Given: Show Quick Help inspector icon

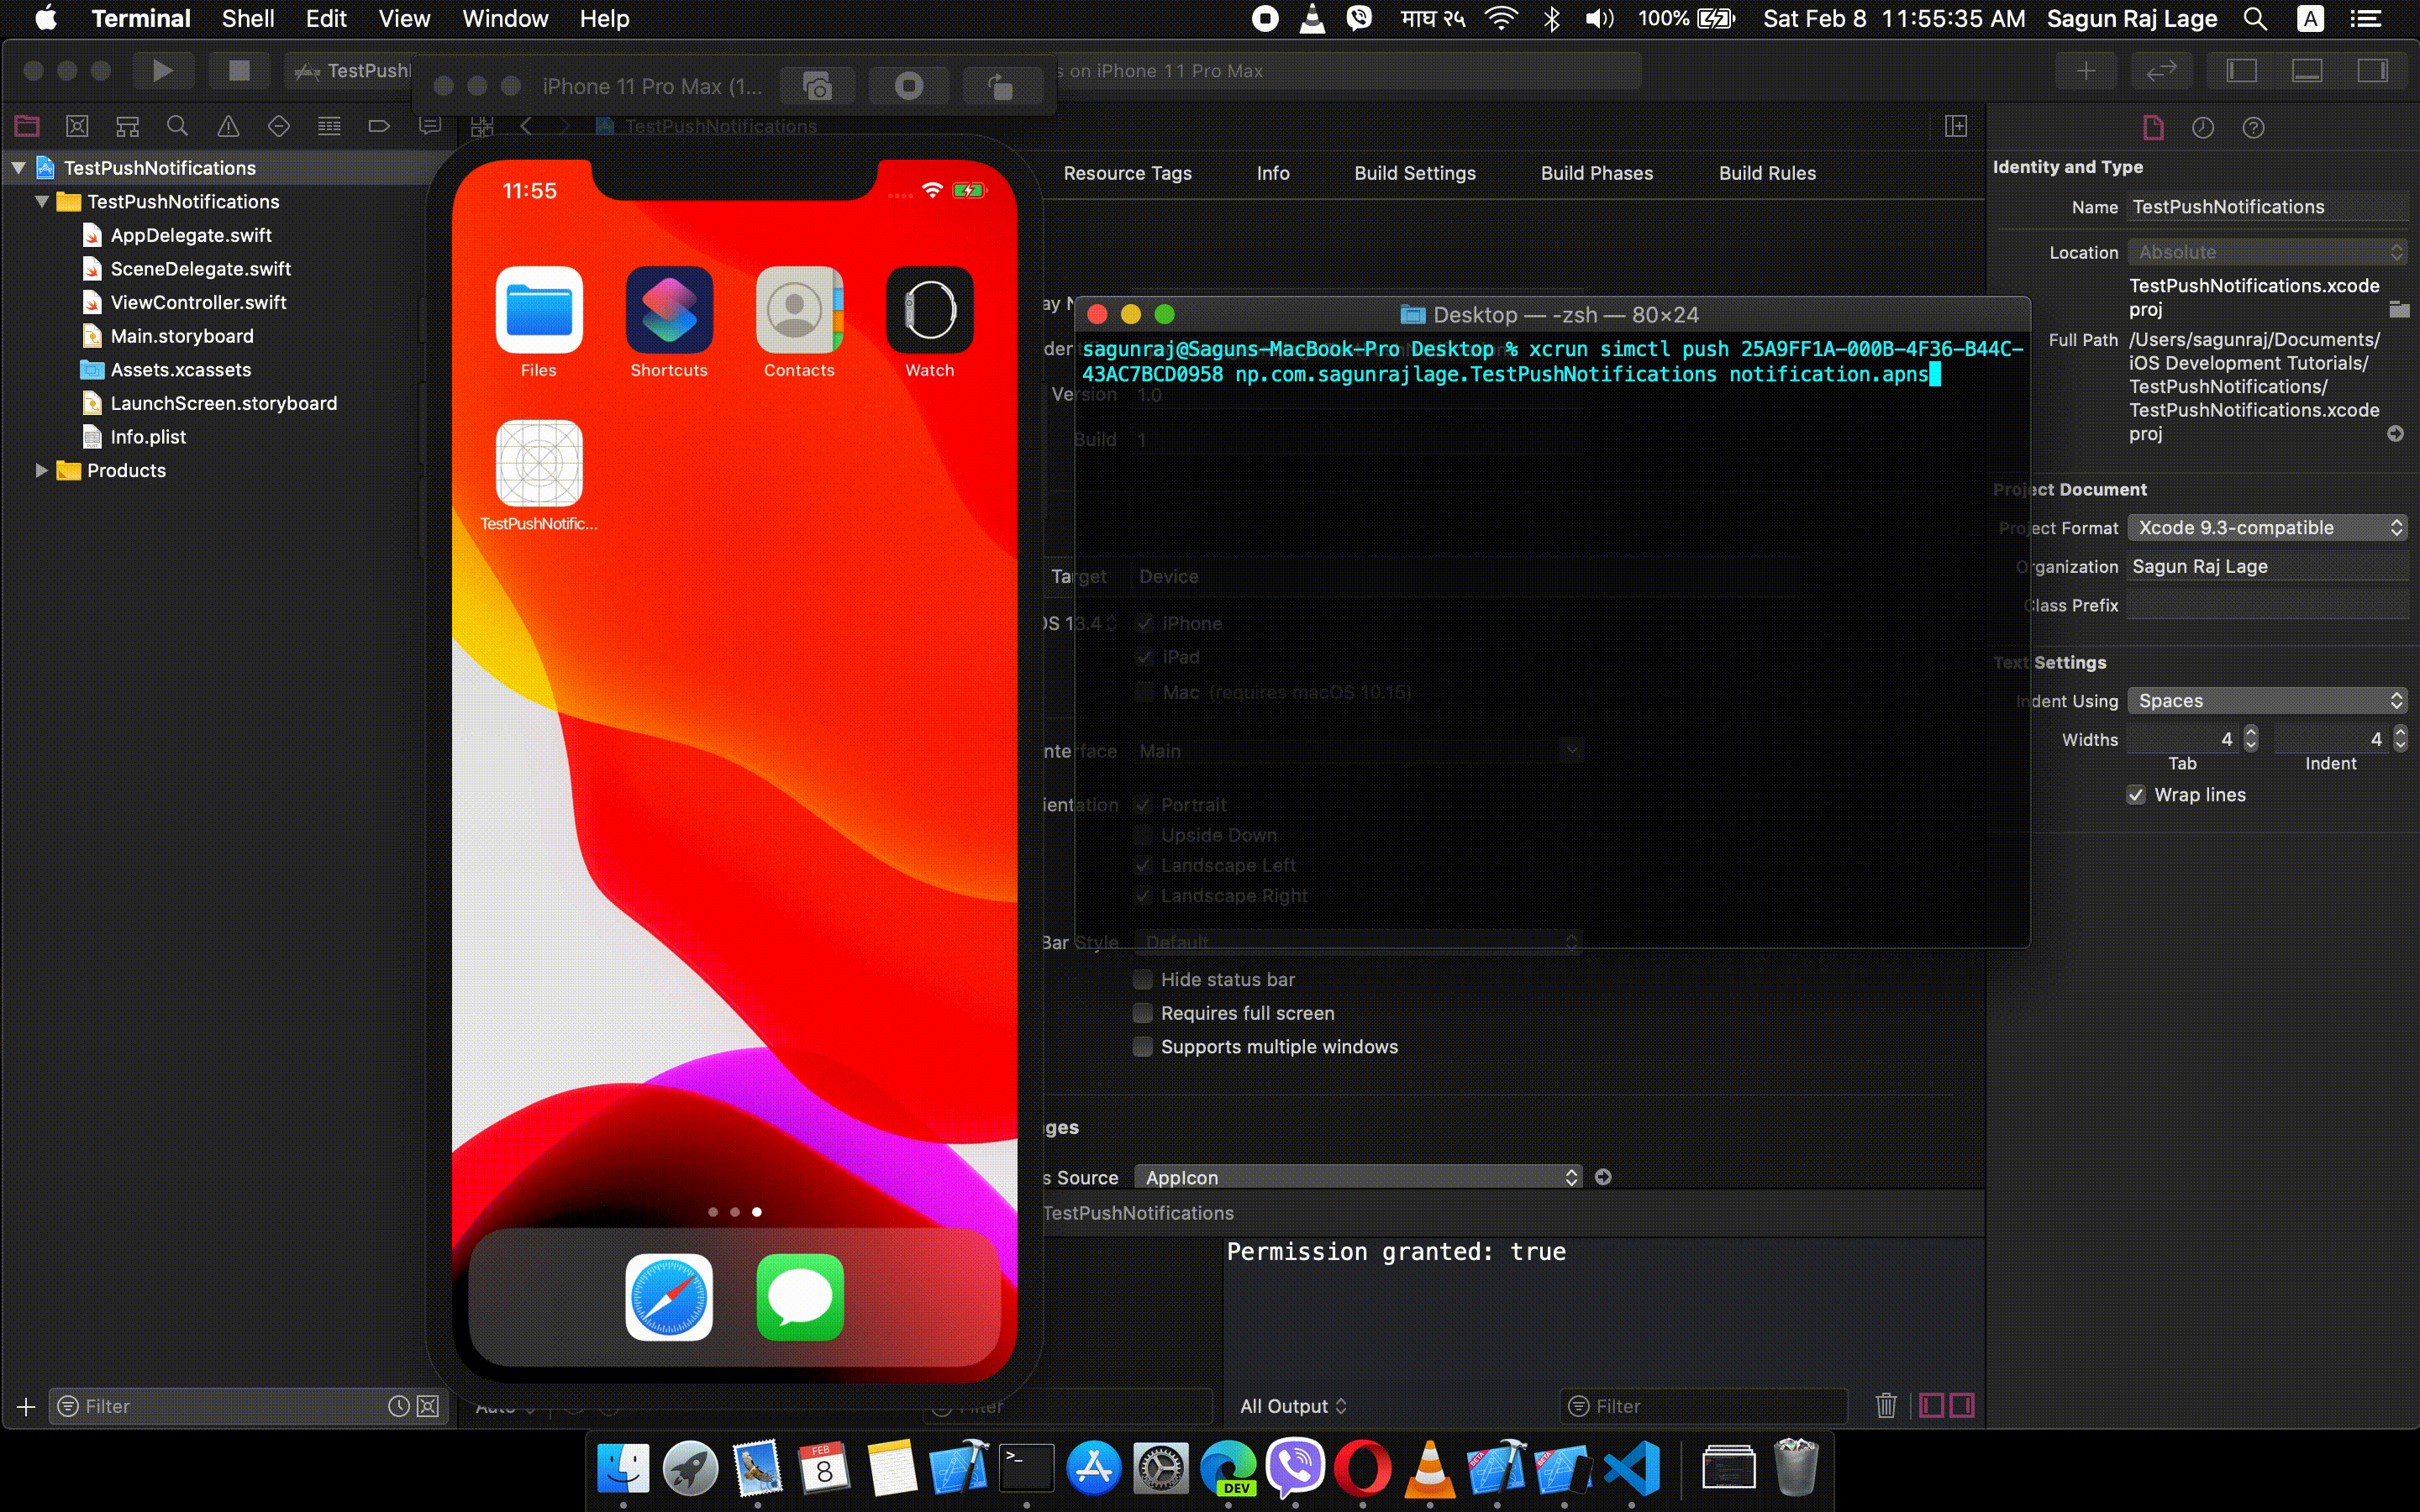Looking at the screenshot, I should tap(2253, 127).
